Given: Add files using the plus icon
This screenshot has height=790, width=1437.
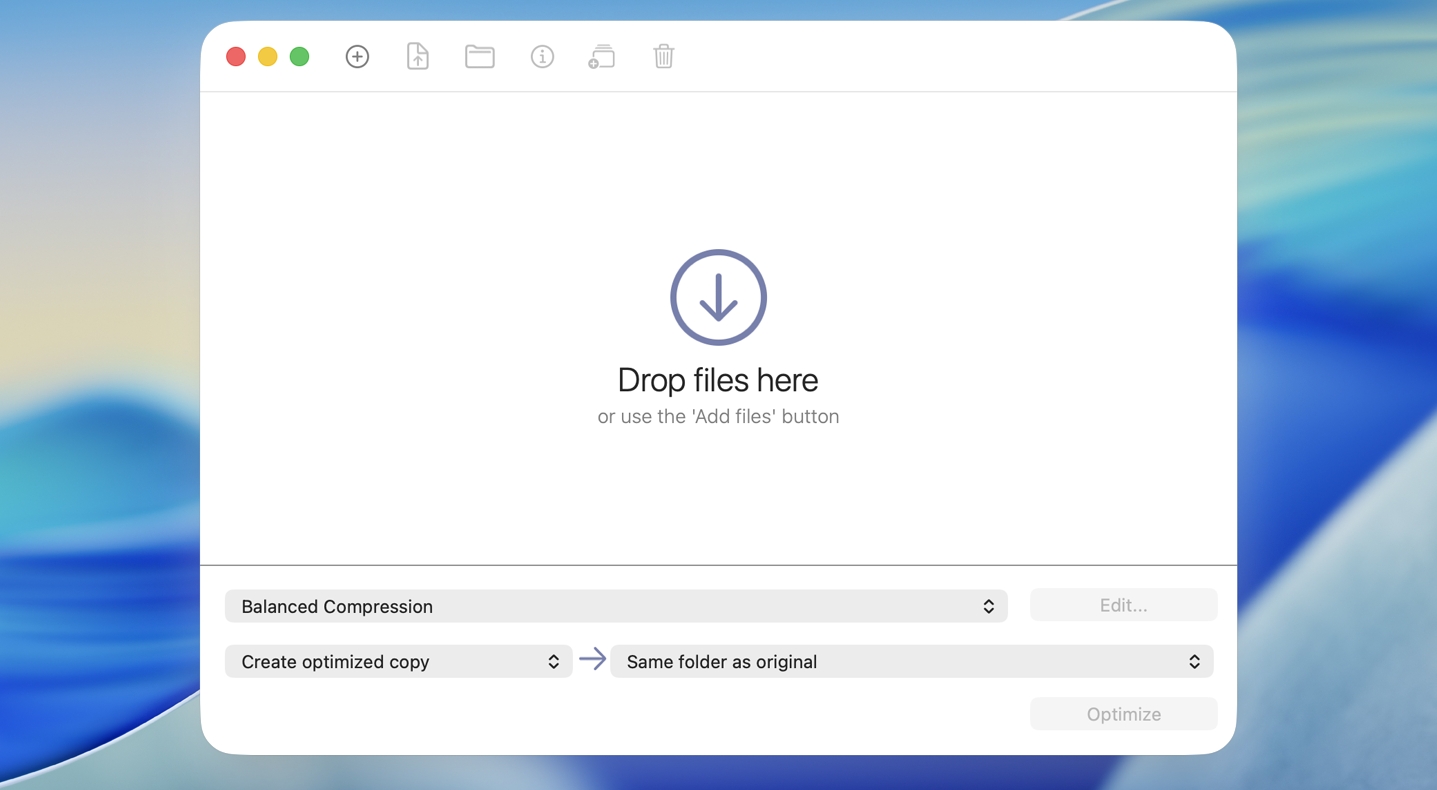Looking at the screenshot, I should [x=357, y=57].
